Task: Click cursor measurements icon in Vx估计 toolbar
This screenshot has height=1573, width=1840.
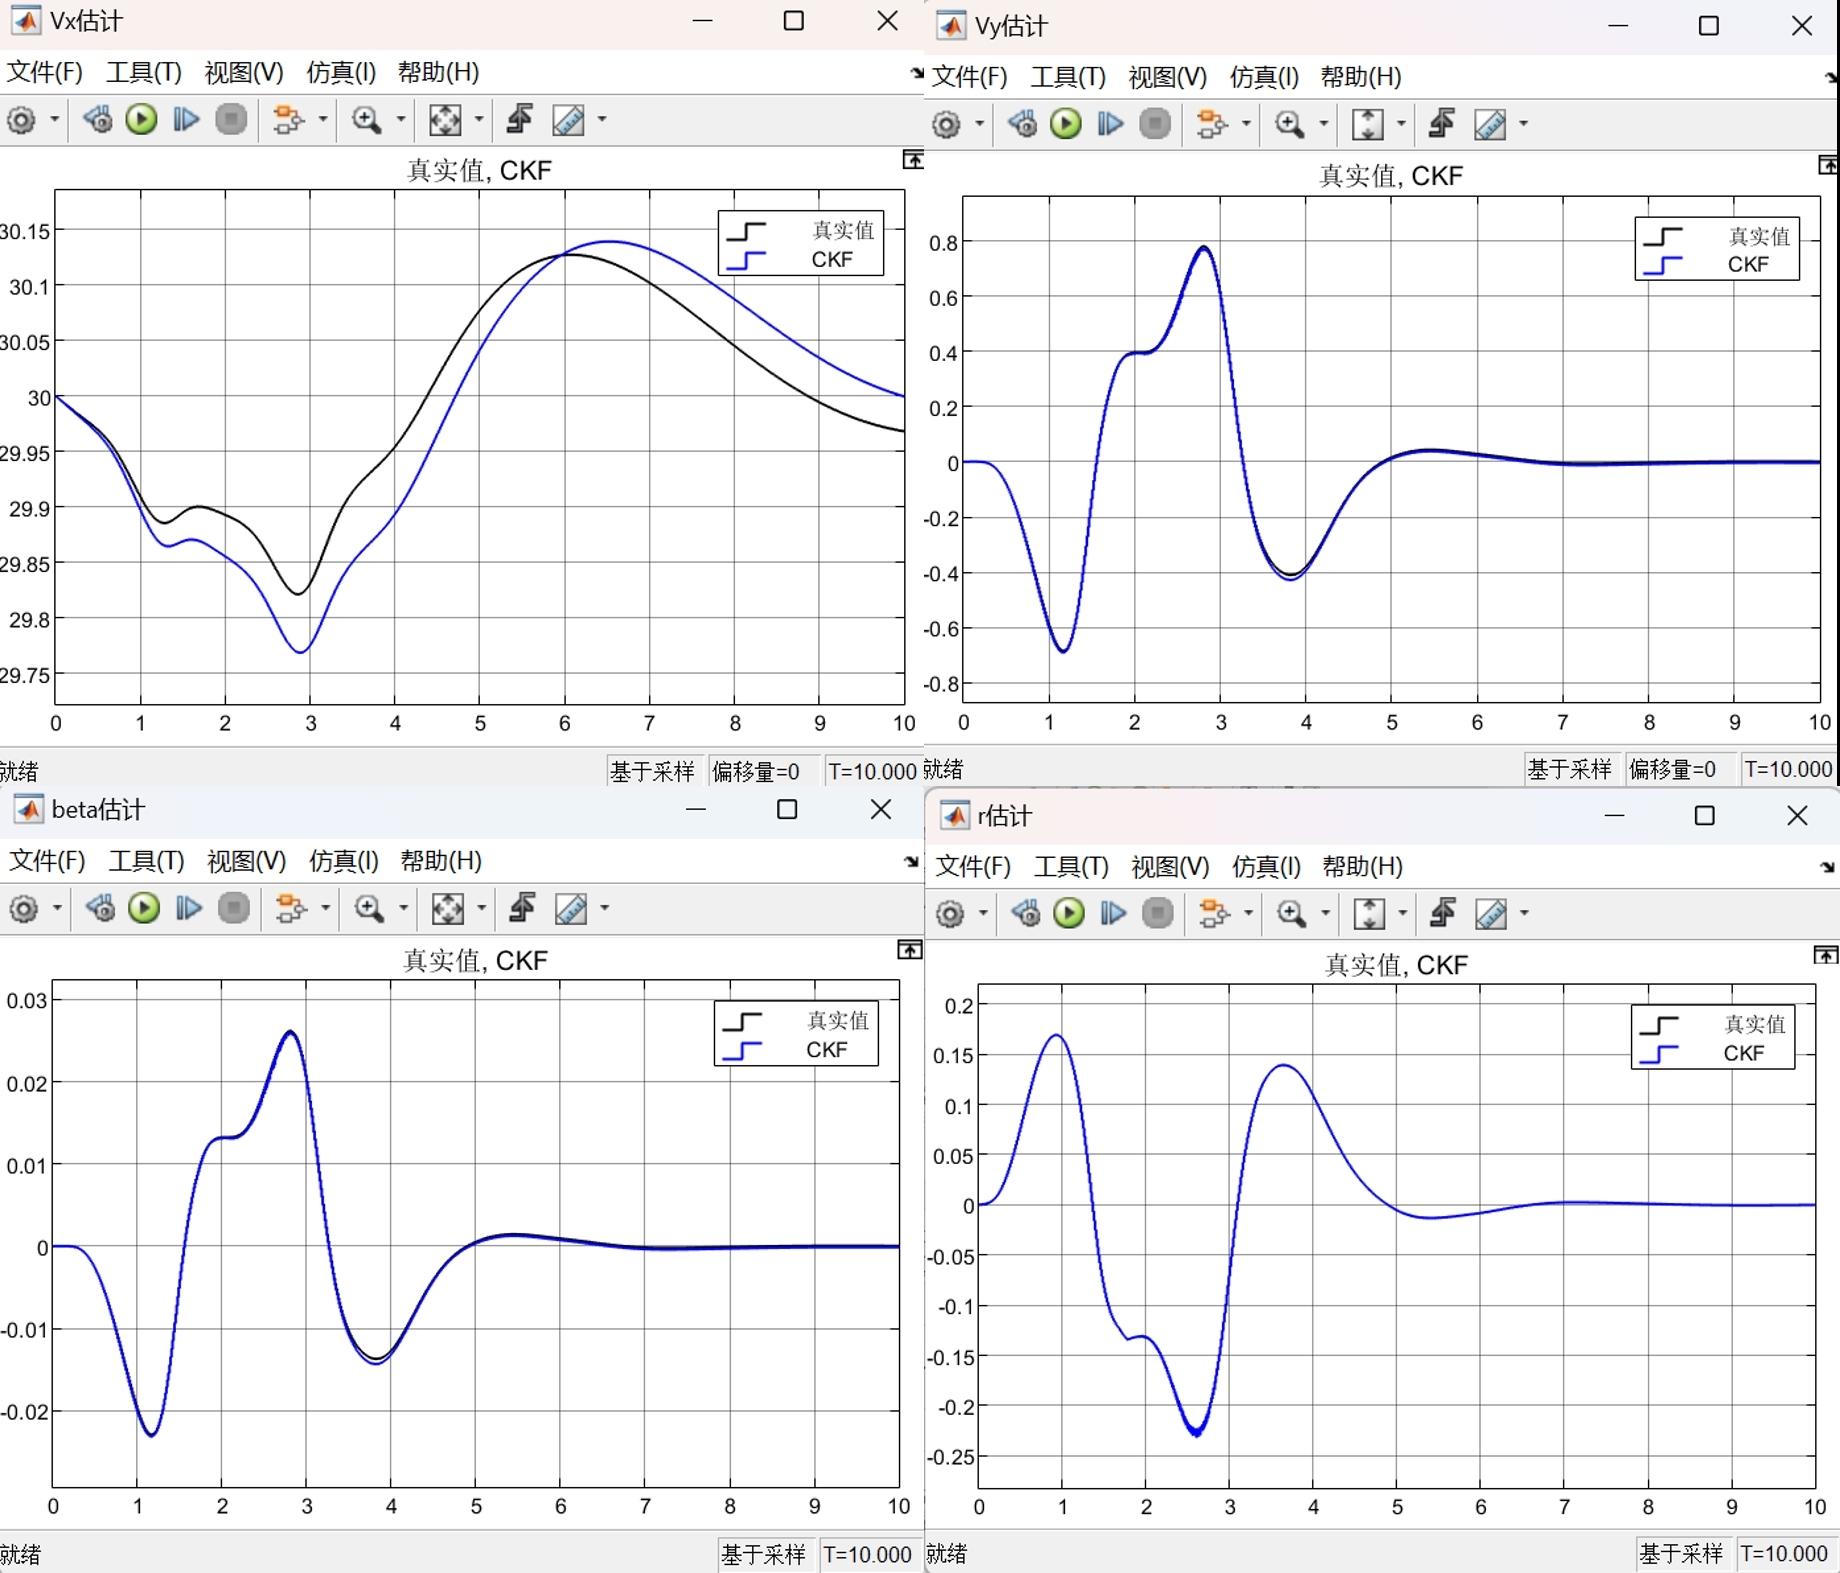Action: tap(569, 120)
